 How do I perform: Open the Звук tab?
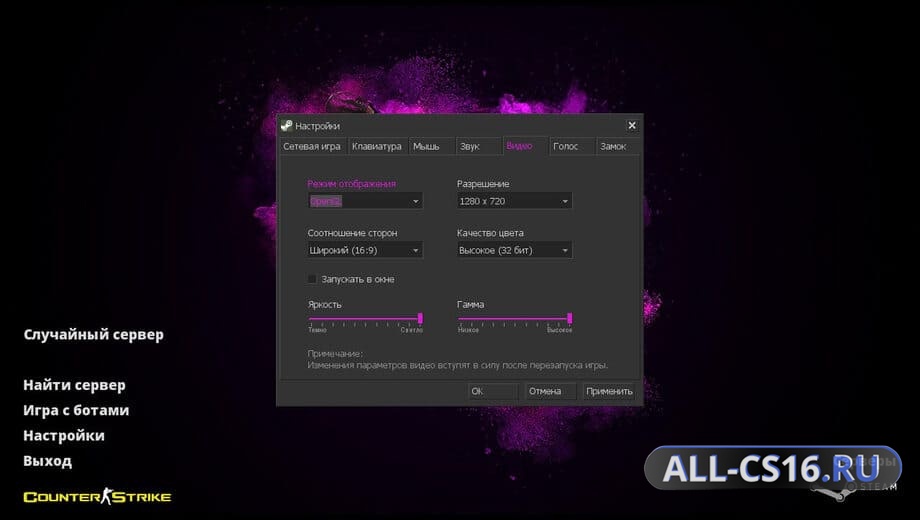(470, 147)
